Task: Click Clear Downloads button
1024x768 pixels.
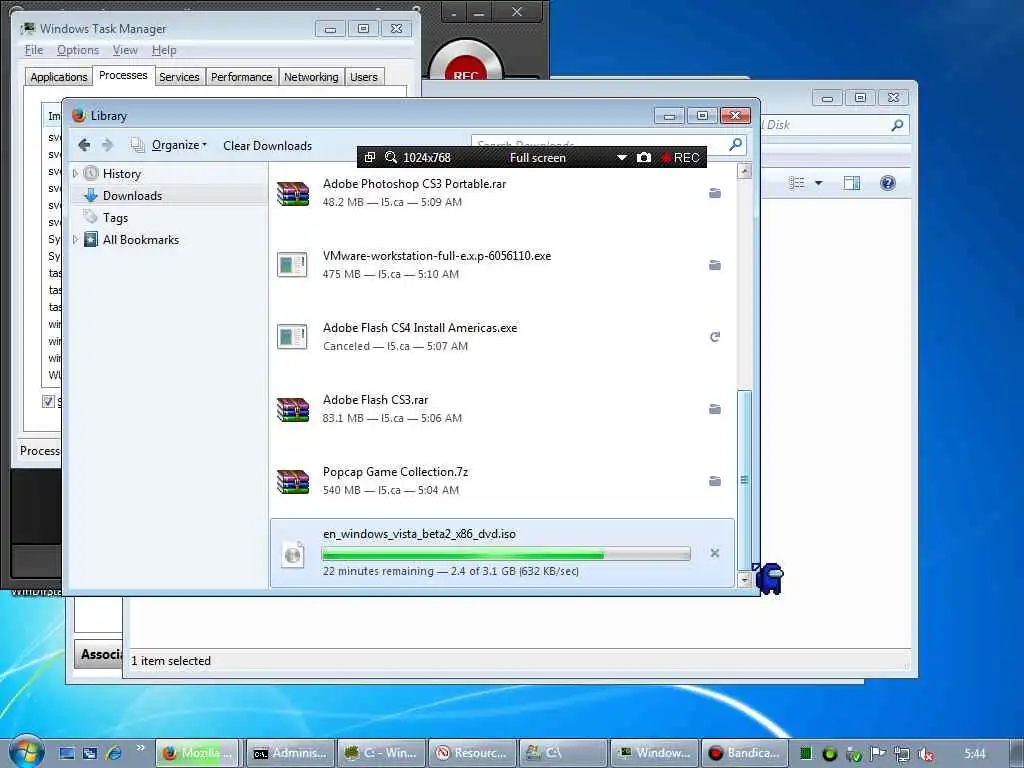Action: coord(268,146)
